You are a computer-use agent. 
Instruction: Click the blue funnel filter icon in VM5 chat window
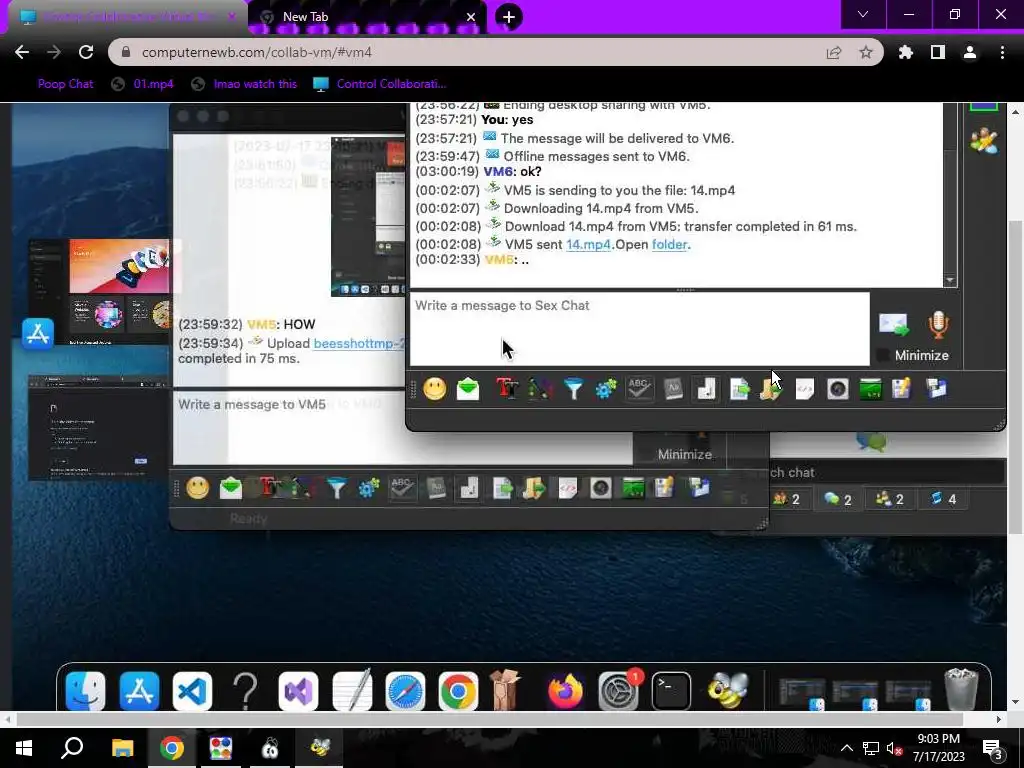click(x=336, y=488)
